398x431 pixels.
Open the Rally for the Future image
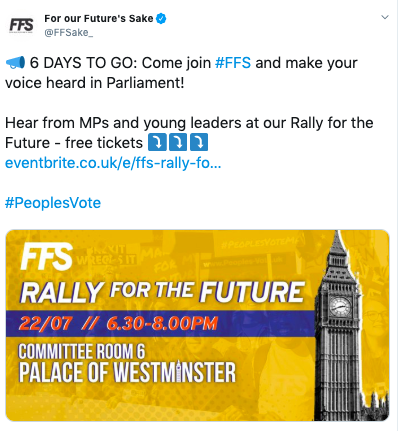pos(197,325)
